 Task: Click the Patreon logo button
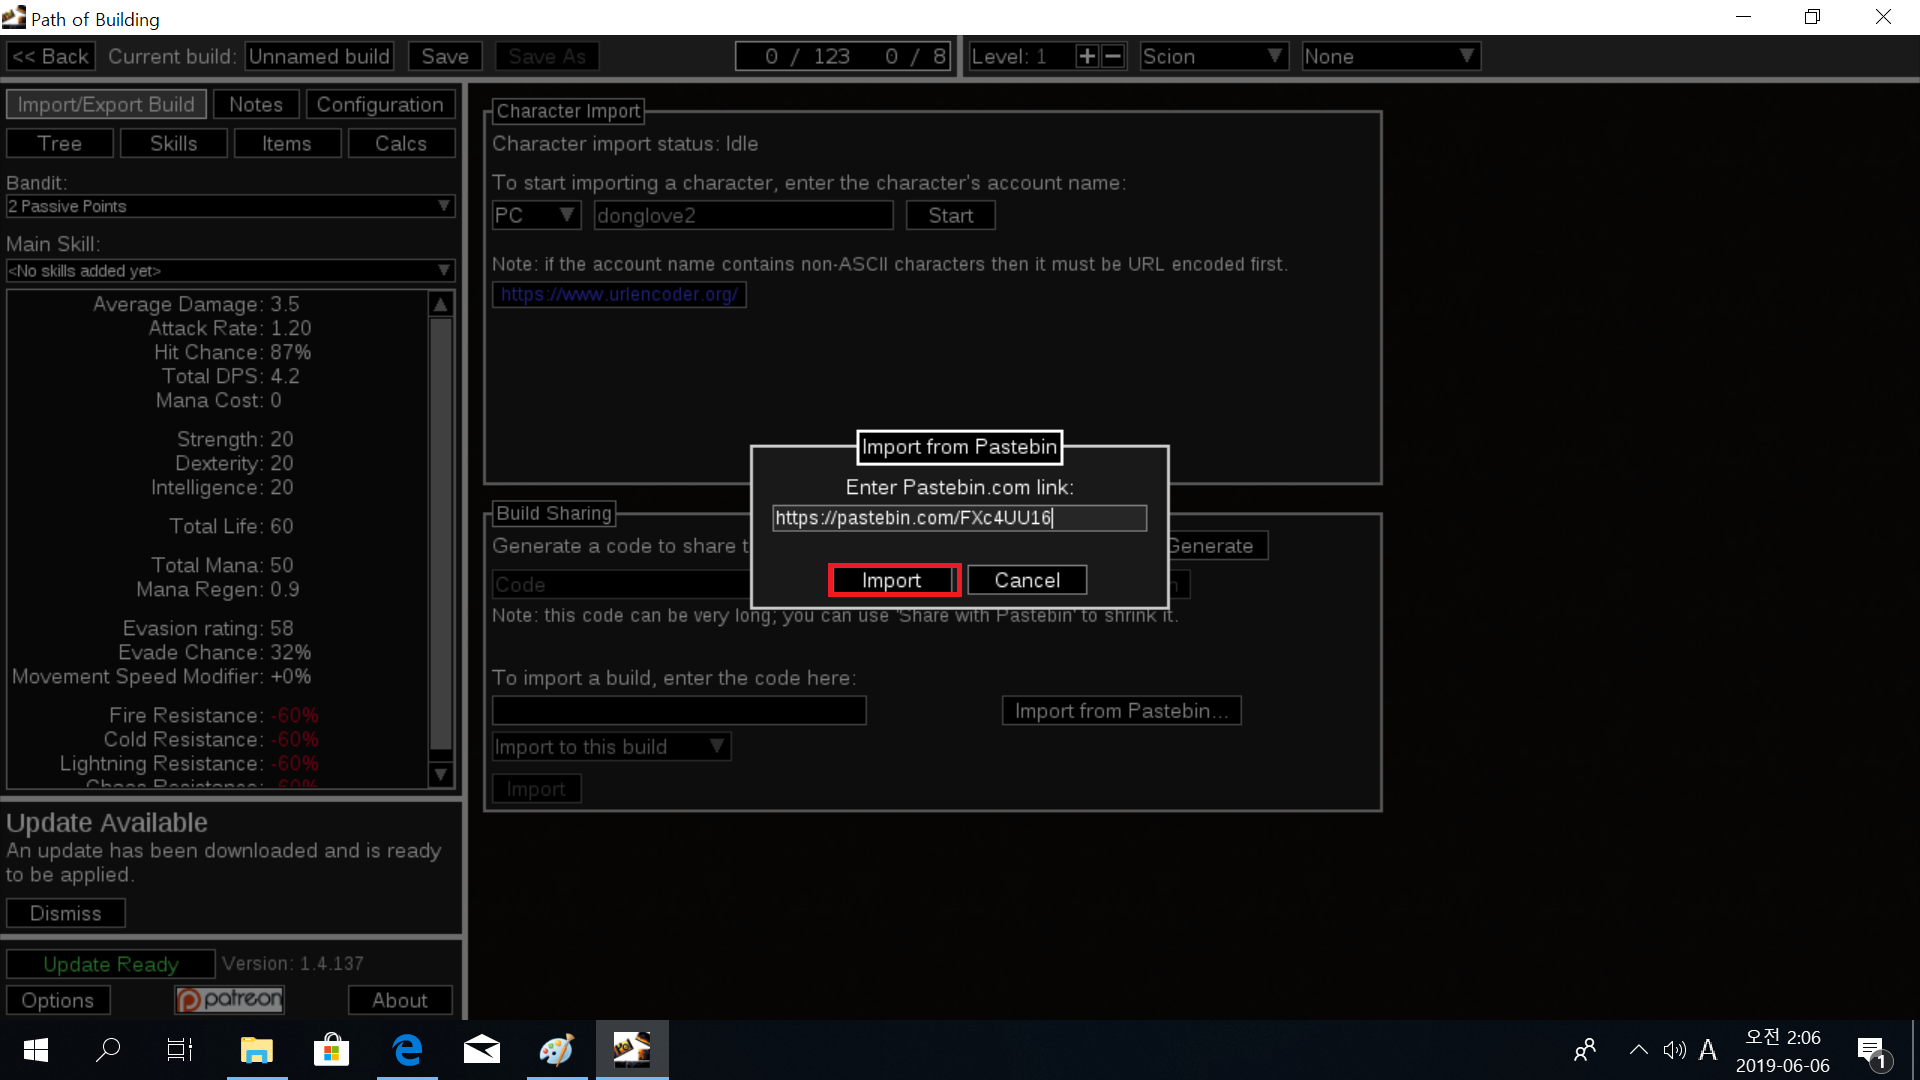[x=230, y=1000]
